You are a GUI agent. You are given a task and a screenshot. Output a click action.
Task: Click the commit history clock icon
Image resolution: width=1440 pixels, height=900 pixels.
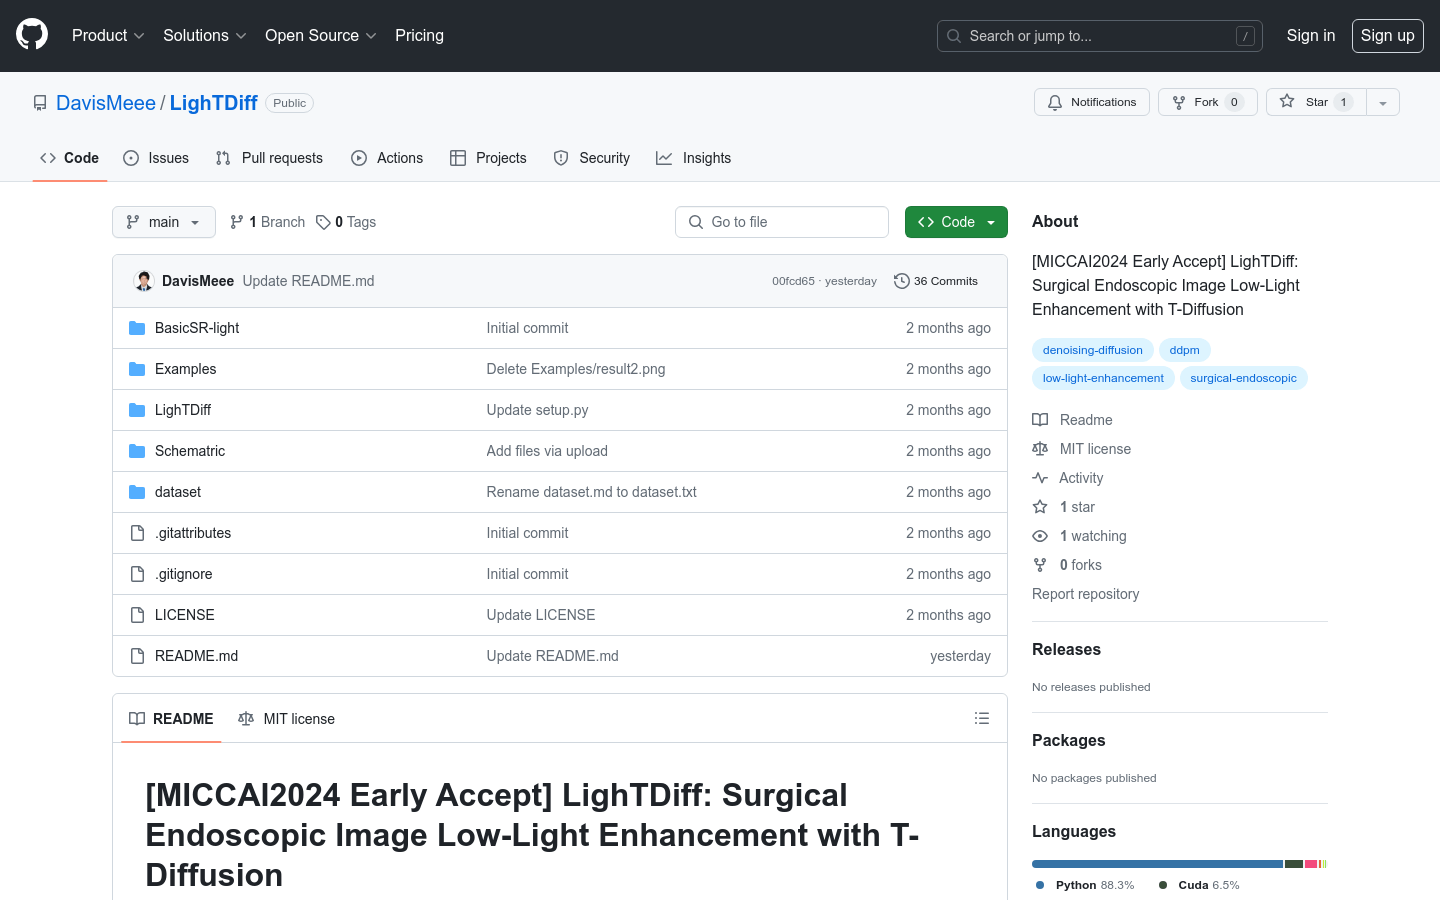902,281
